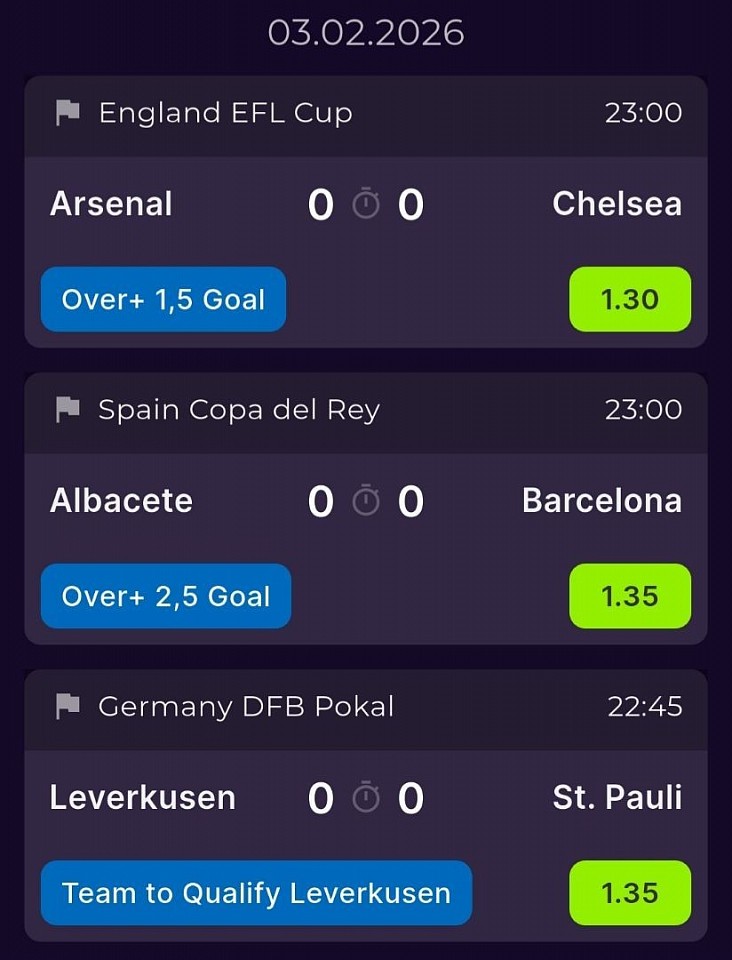This screenshot has width=732, height=960.
Task: Tap the 1.30 odds on Arsenal match
Action: 630,299
